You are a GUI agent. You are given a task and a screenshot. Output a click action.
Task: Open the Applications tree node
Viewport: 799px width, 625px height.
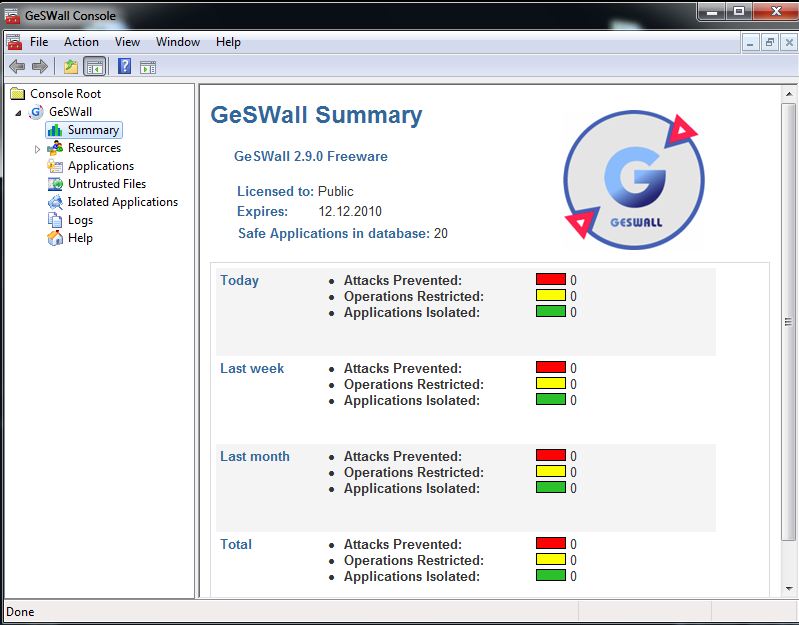tap(100, 166)
